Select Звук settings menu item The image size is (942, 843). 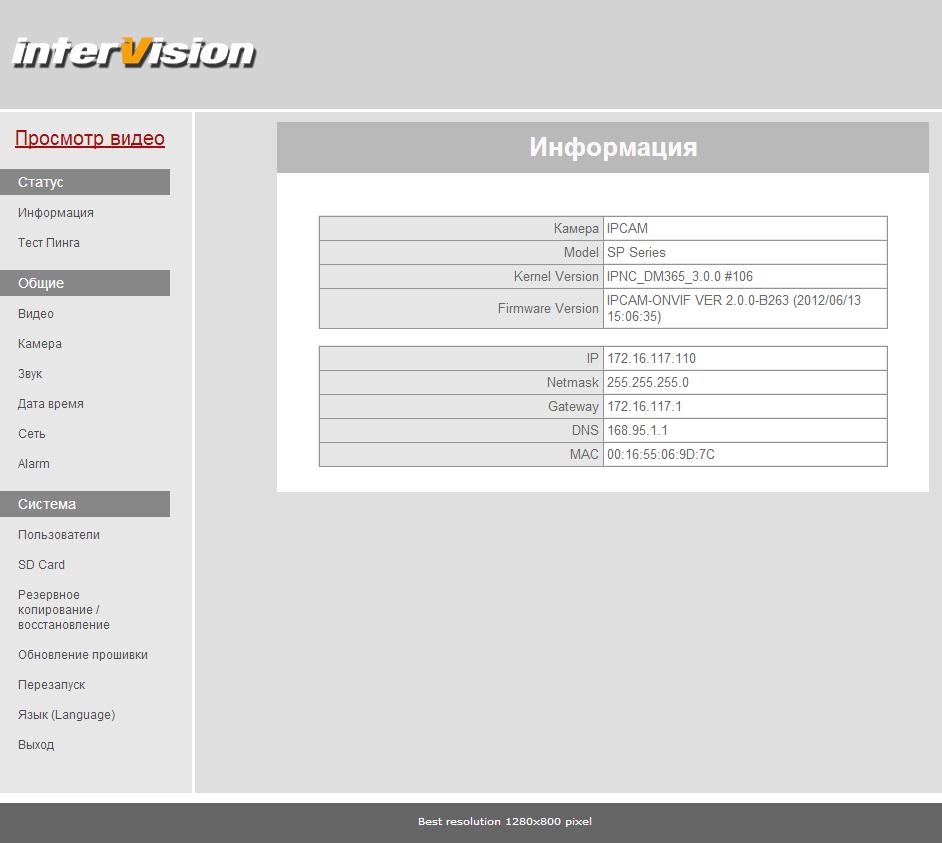coord(30,374)
